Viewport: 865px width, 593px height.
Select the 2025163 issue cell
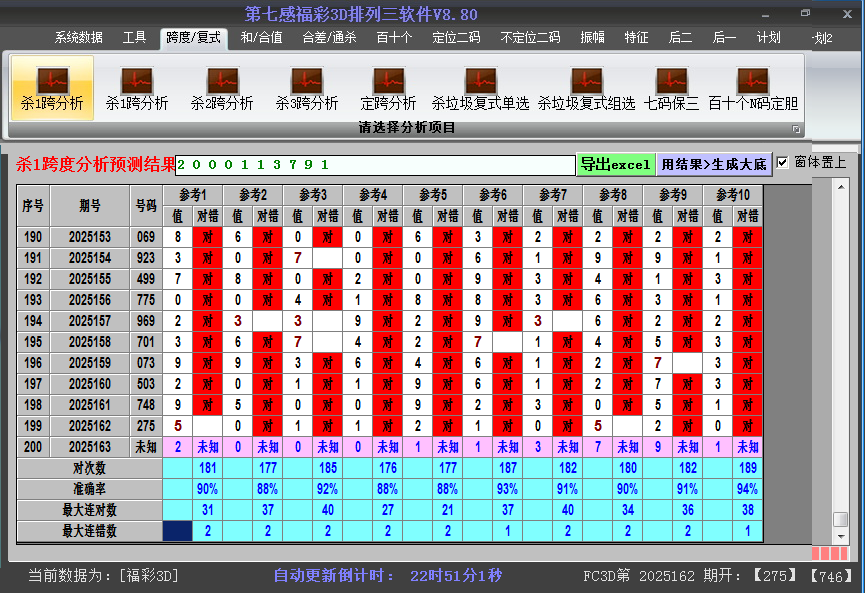[90, 447]
